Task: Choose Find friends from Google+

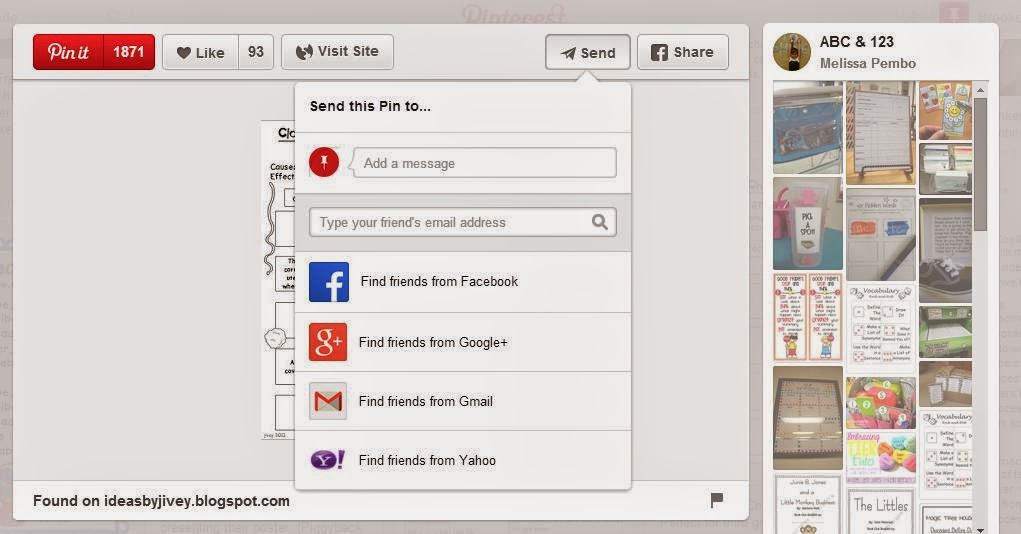Action: 463,342
